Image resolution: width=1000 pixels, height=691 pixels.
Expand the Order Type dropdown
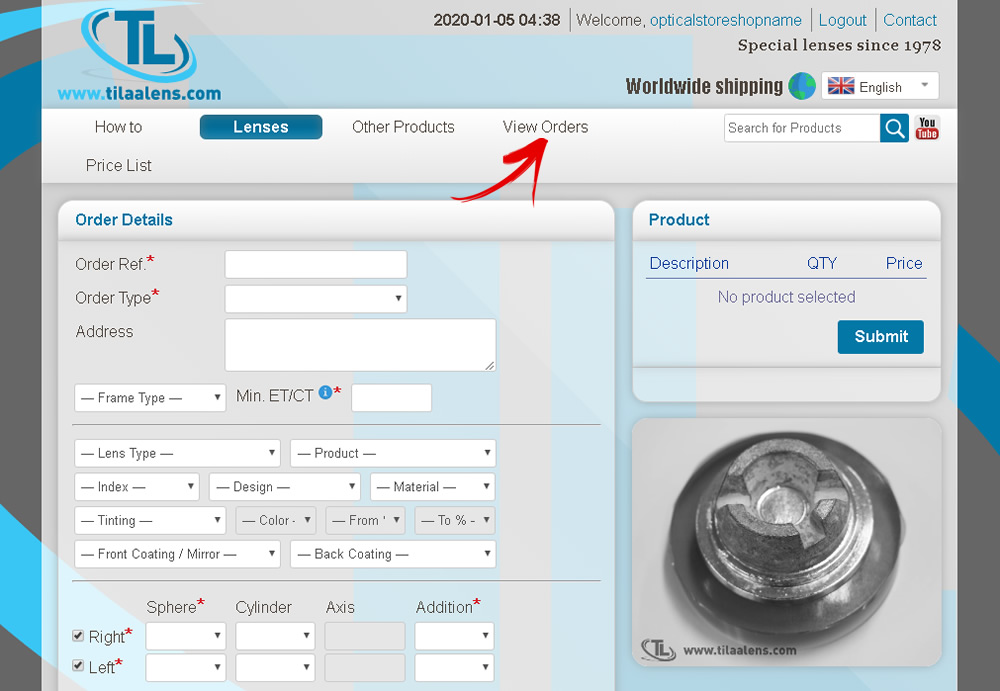315,299
